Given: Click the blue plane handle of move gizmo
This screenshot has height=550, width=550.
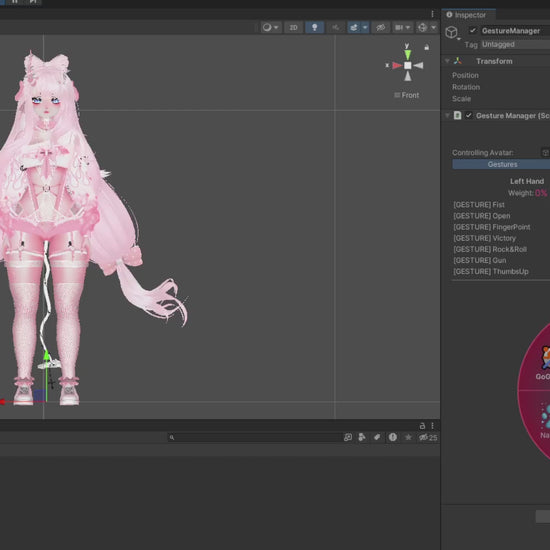Looking at the screenshot, I should pyautogui.click(x=39, y=395).
